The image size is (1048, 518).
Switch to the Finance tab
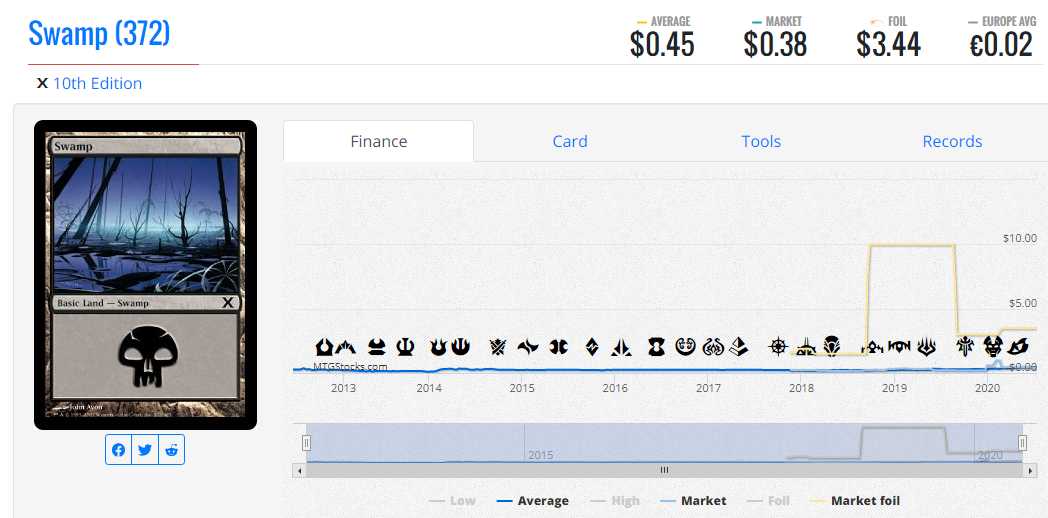click(378, 141)
